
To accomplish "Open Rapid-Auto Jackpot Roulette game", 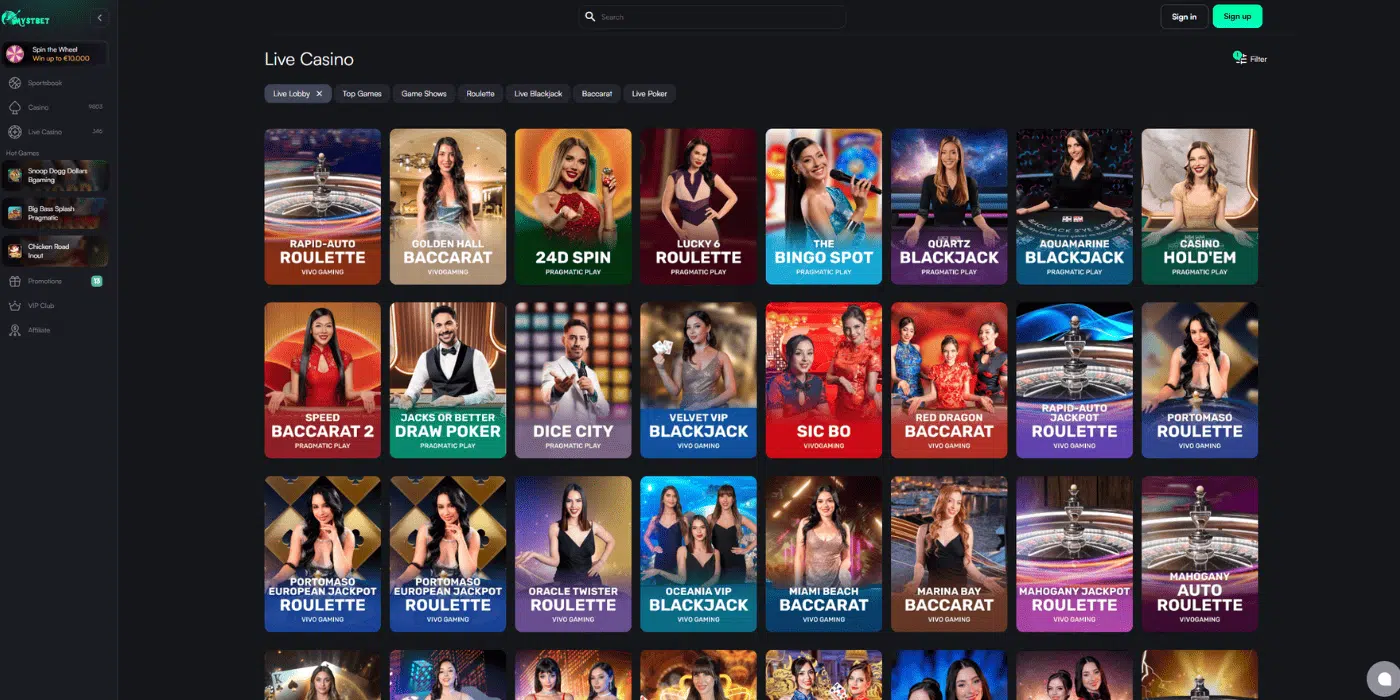I will 1075,380.
